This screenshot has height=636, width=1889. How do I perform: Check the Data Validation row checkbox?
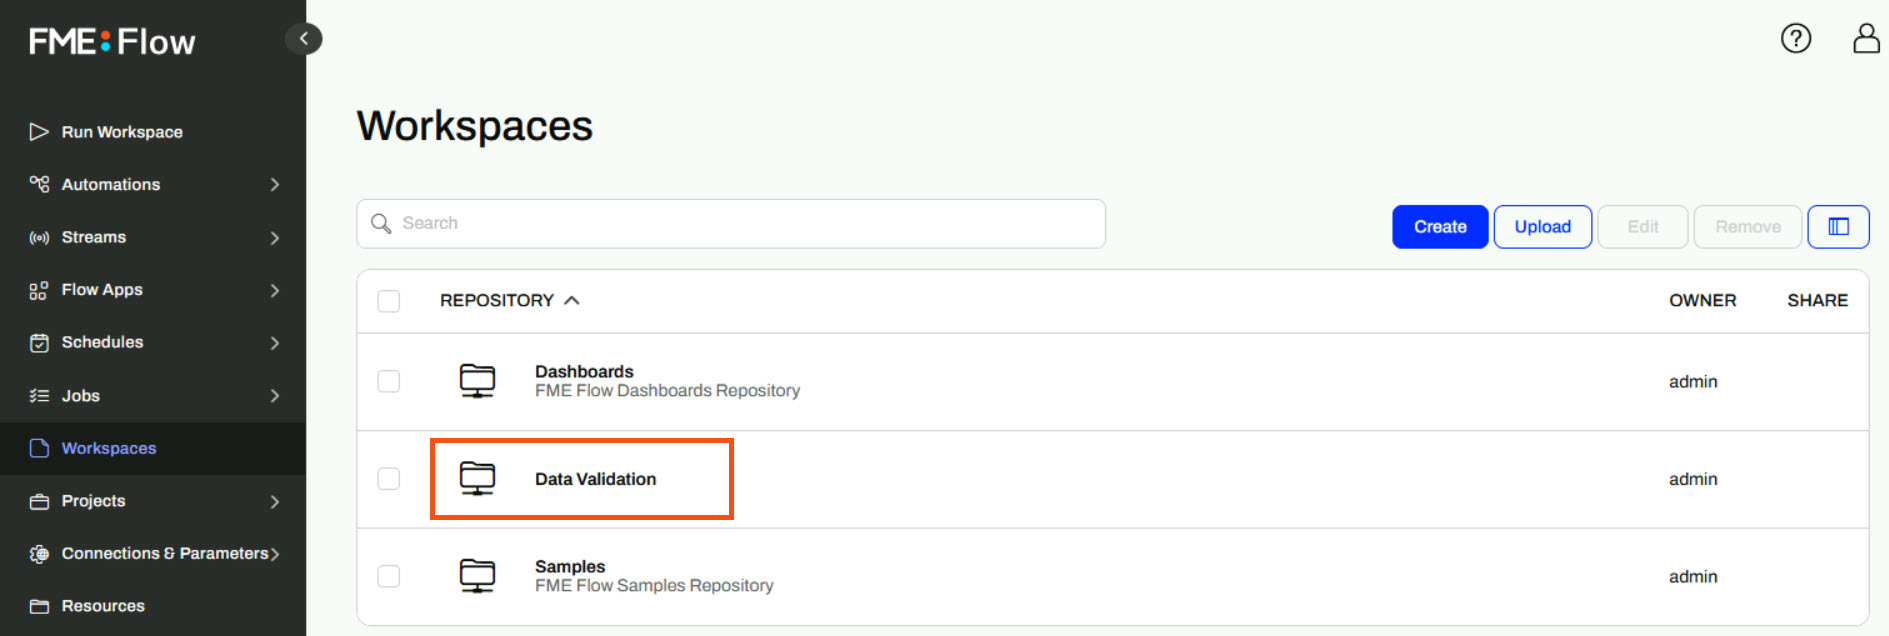pos(389,479)
